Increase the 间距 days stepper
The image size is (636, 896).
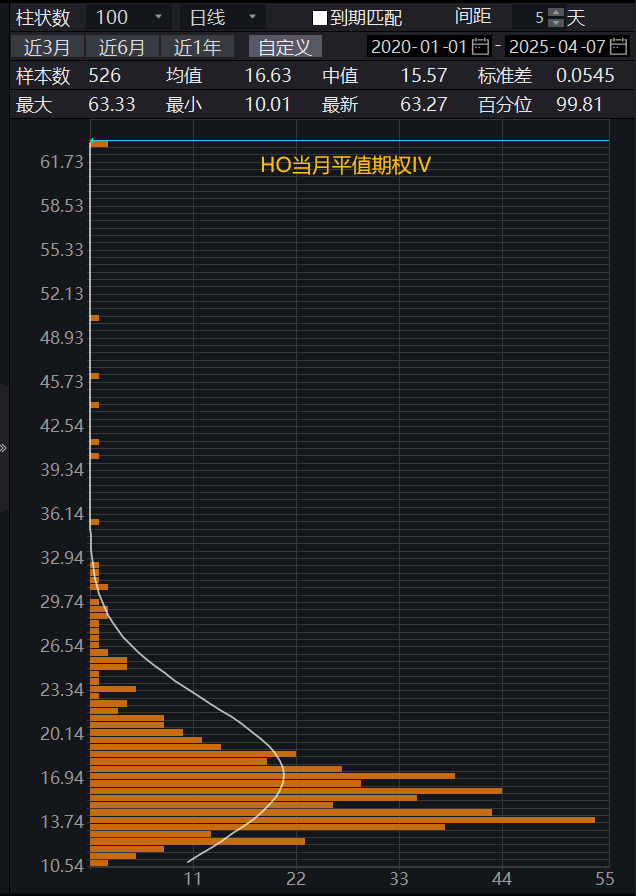coord(555,13)
